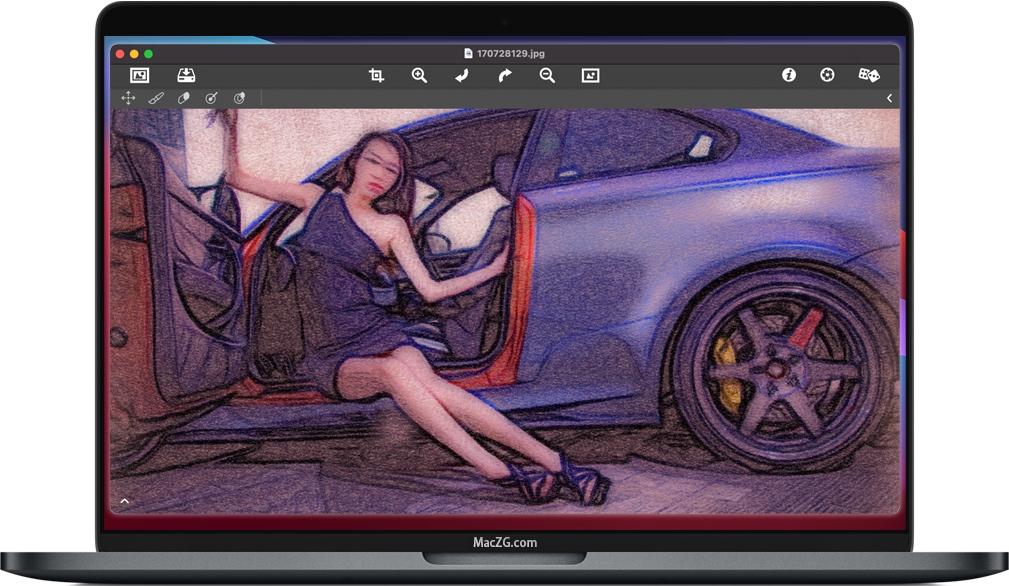Click the image resize icon beside zoom out
The image size is (1009, 586).
click(x=590, y=75)
